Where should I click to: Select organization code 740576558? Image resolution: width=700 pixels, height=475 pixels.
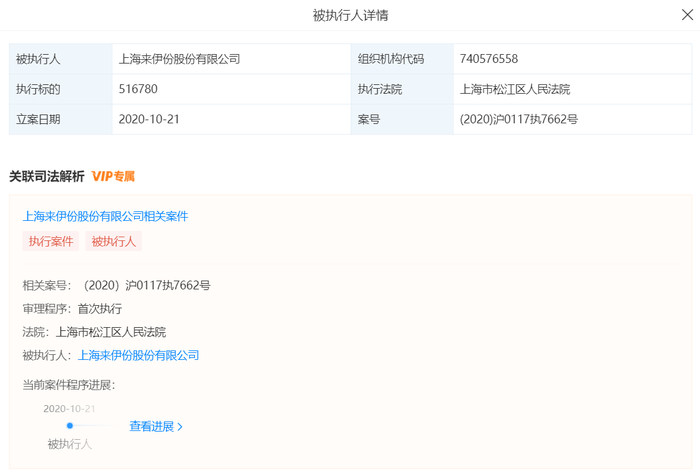[x=489, y=59]
